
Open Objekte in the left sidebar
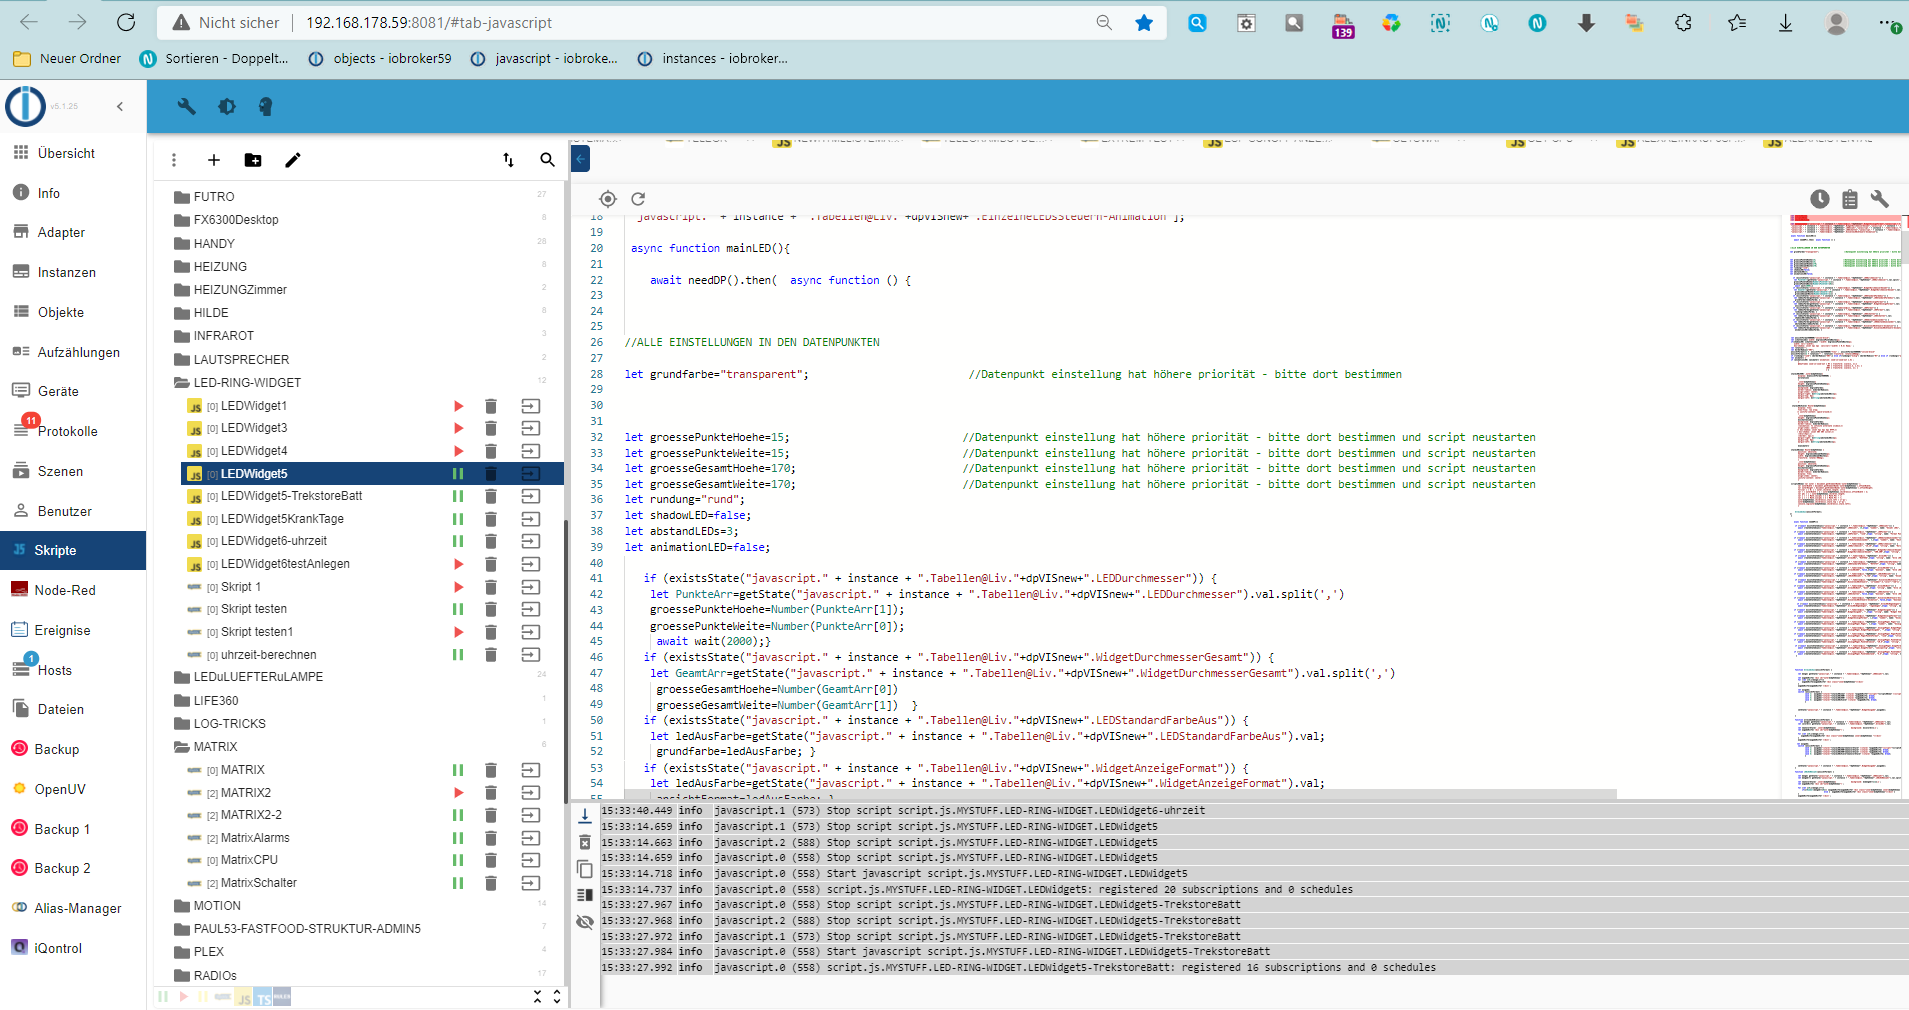click(61, 312)
